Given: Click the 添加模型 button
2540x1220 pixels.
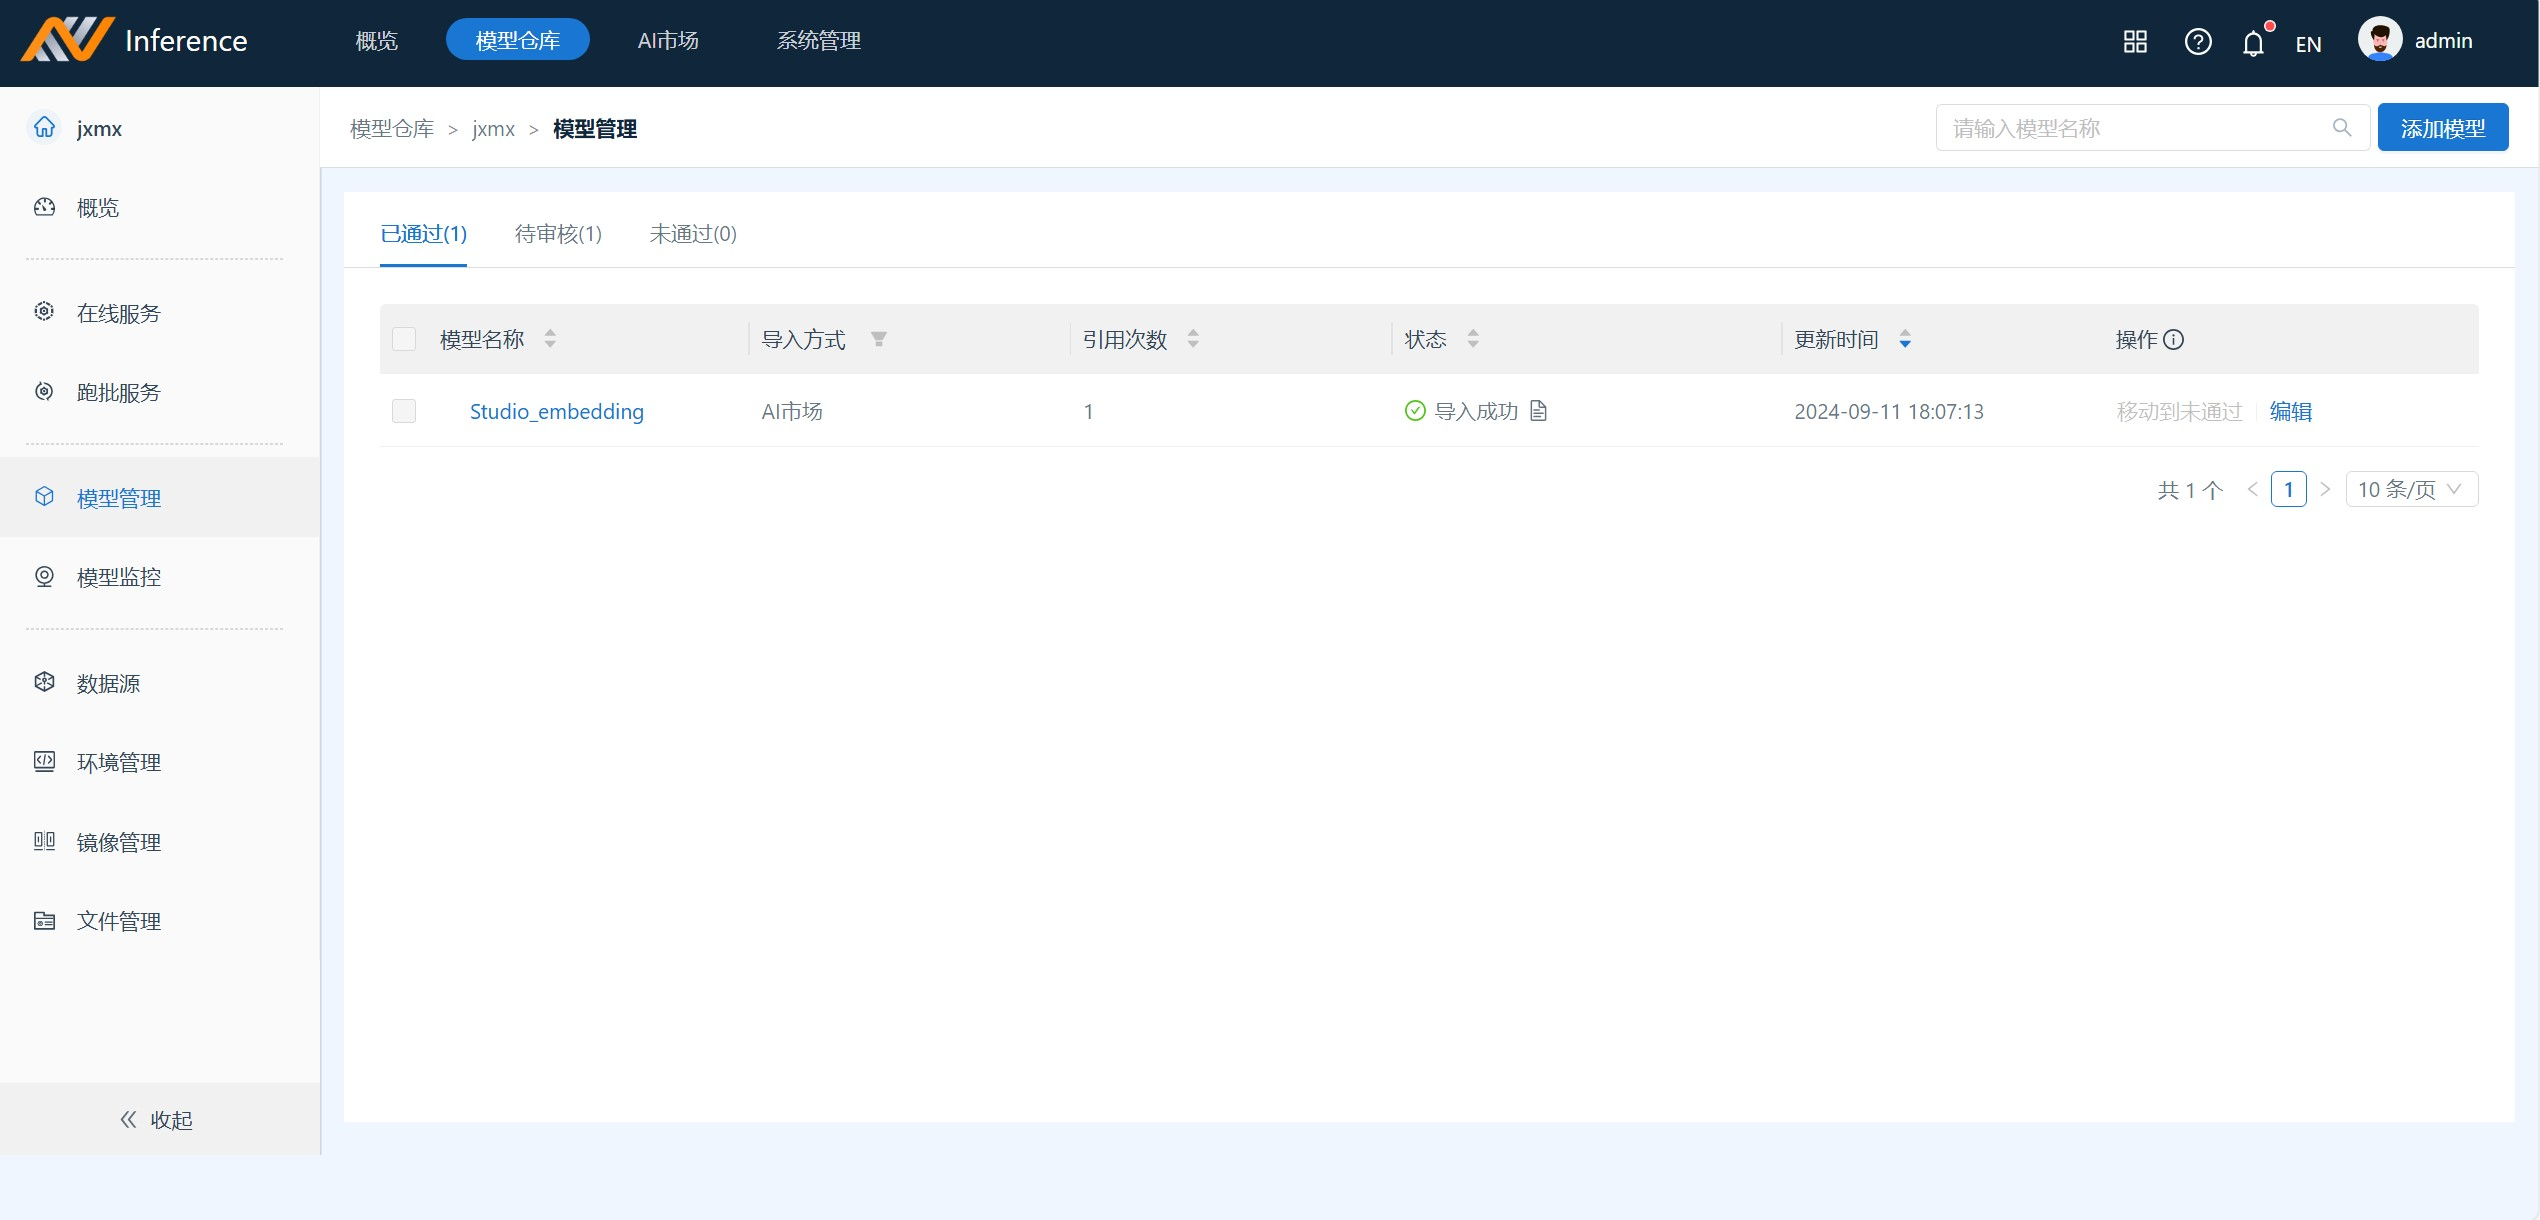Looking at the screenshot, I should pos(2442,128).
